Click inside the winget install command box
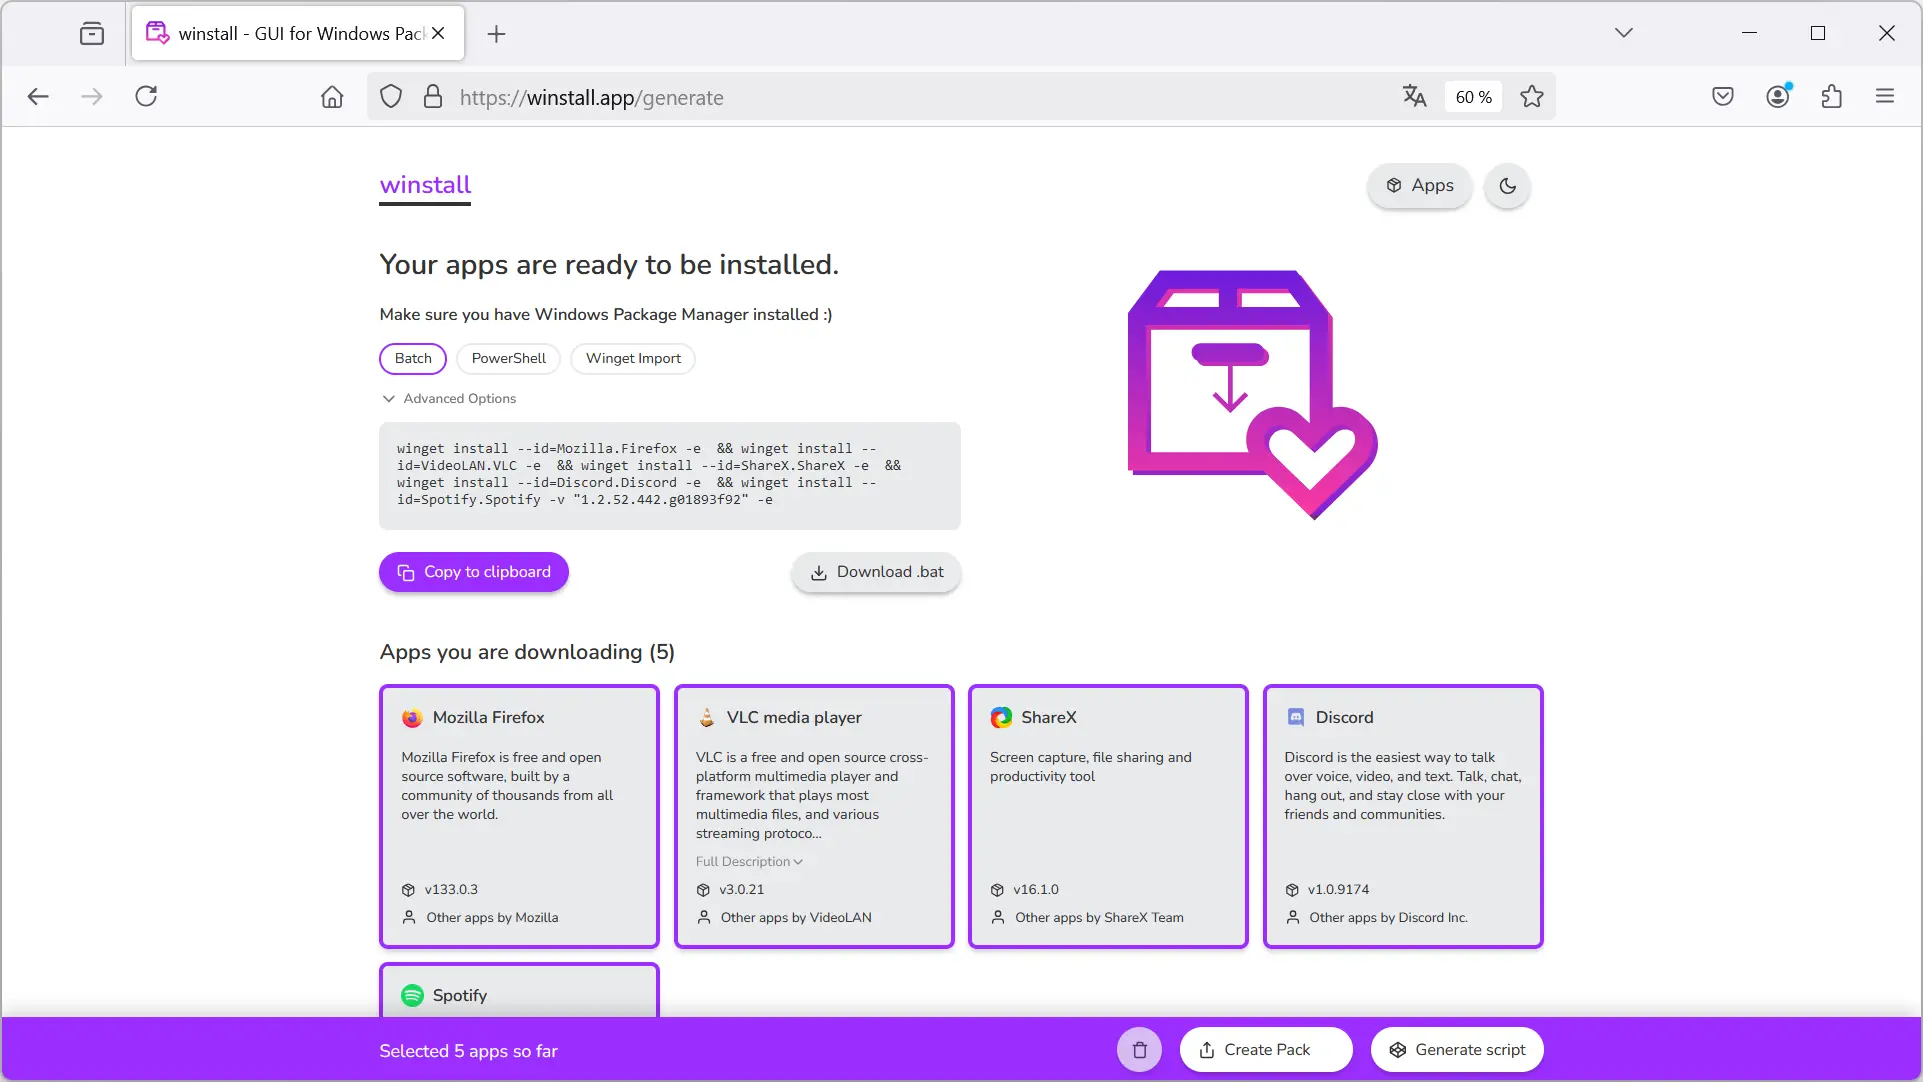The image size is (1923, 1082). click(x=670, y=475)
